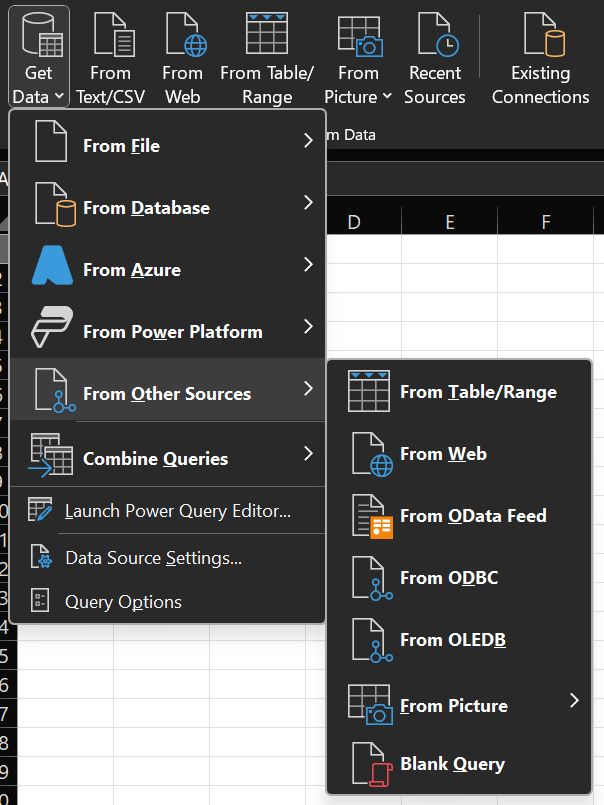Open Data Source Settings entry

[x=168, y=558]
